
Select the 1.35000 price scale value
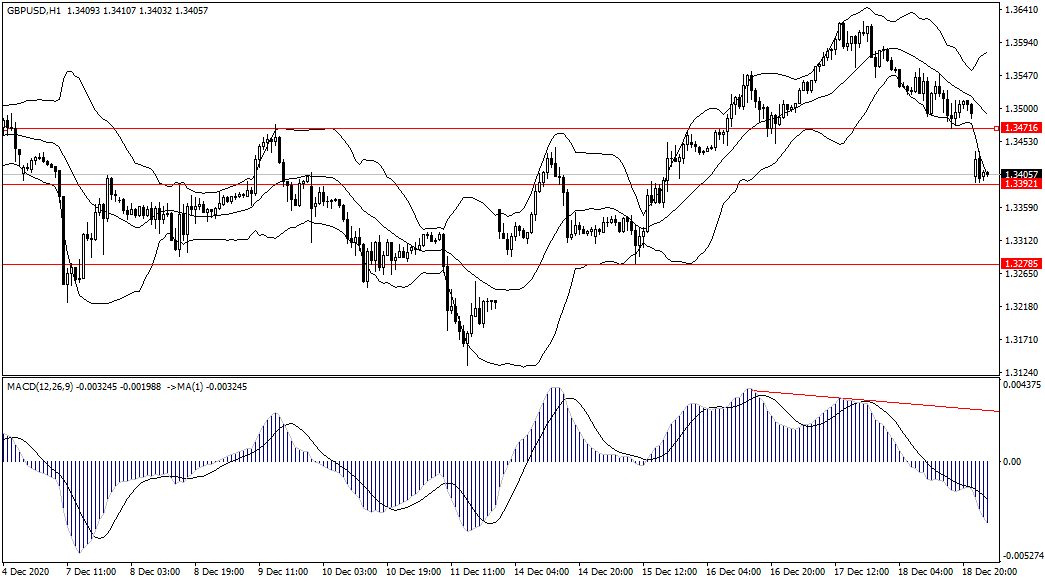tap(1020, 108)
